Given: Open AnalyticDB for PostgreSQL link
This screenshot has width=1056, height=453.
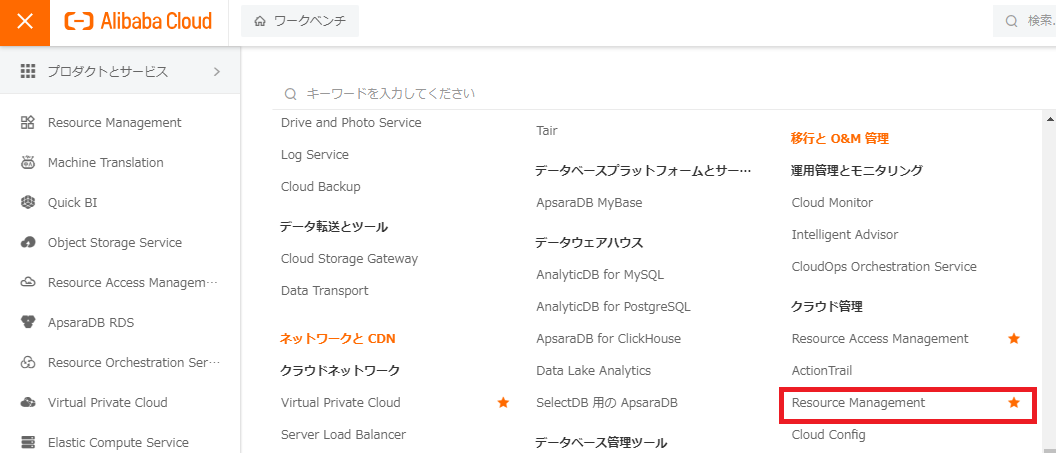Looking at the screenshot, I should [614, 307].
